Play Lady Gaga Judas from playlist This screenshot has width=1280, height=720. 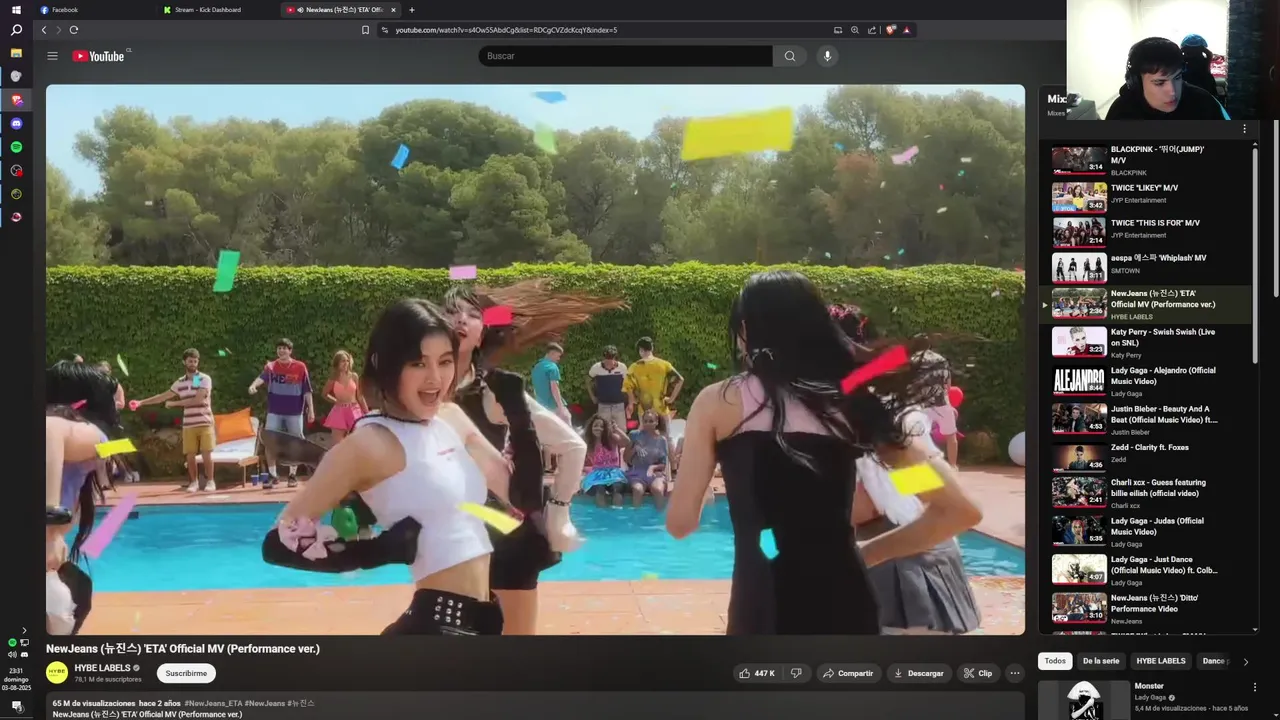click(1148, 532)
